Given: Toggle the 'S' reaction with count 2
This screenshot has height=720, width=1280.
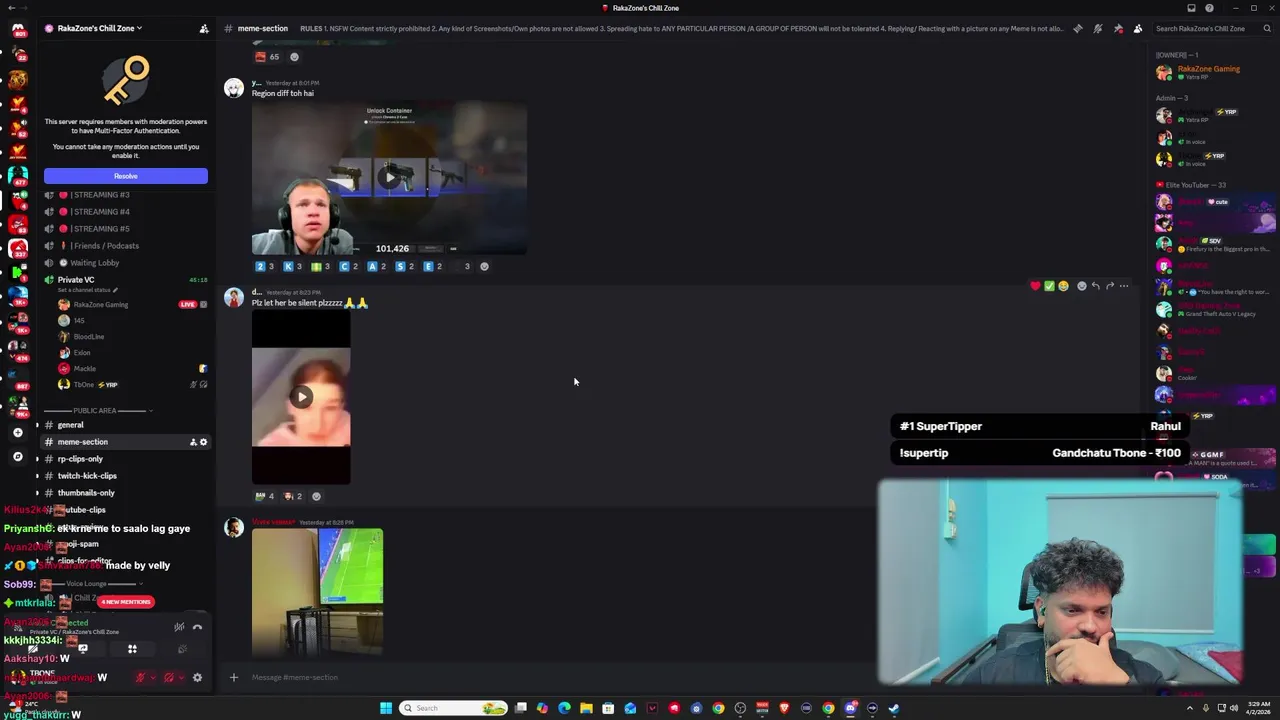Looking at the screenshot, I should 405,266.
